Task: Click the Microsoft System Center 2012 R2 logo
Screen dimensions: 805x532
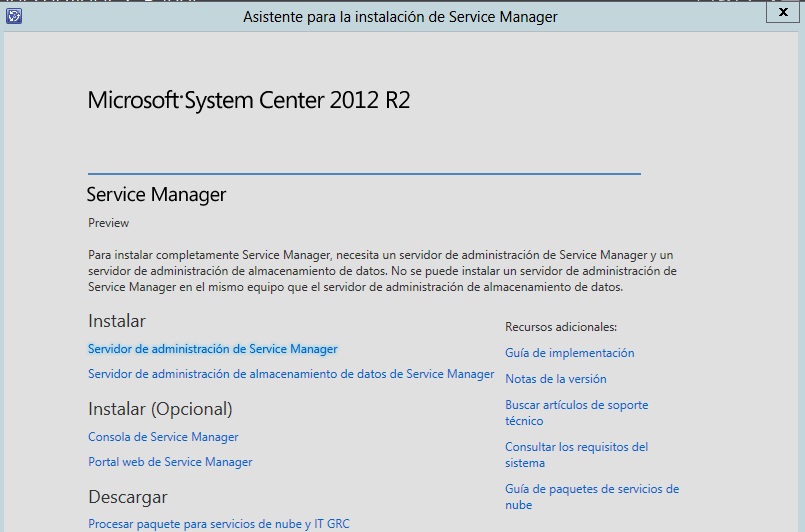Action: coord(249,100)
